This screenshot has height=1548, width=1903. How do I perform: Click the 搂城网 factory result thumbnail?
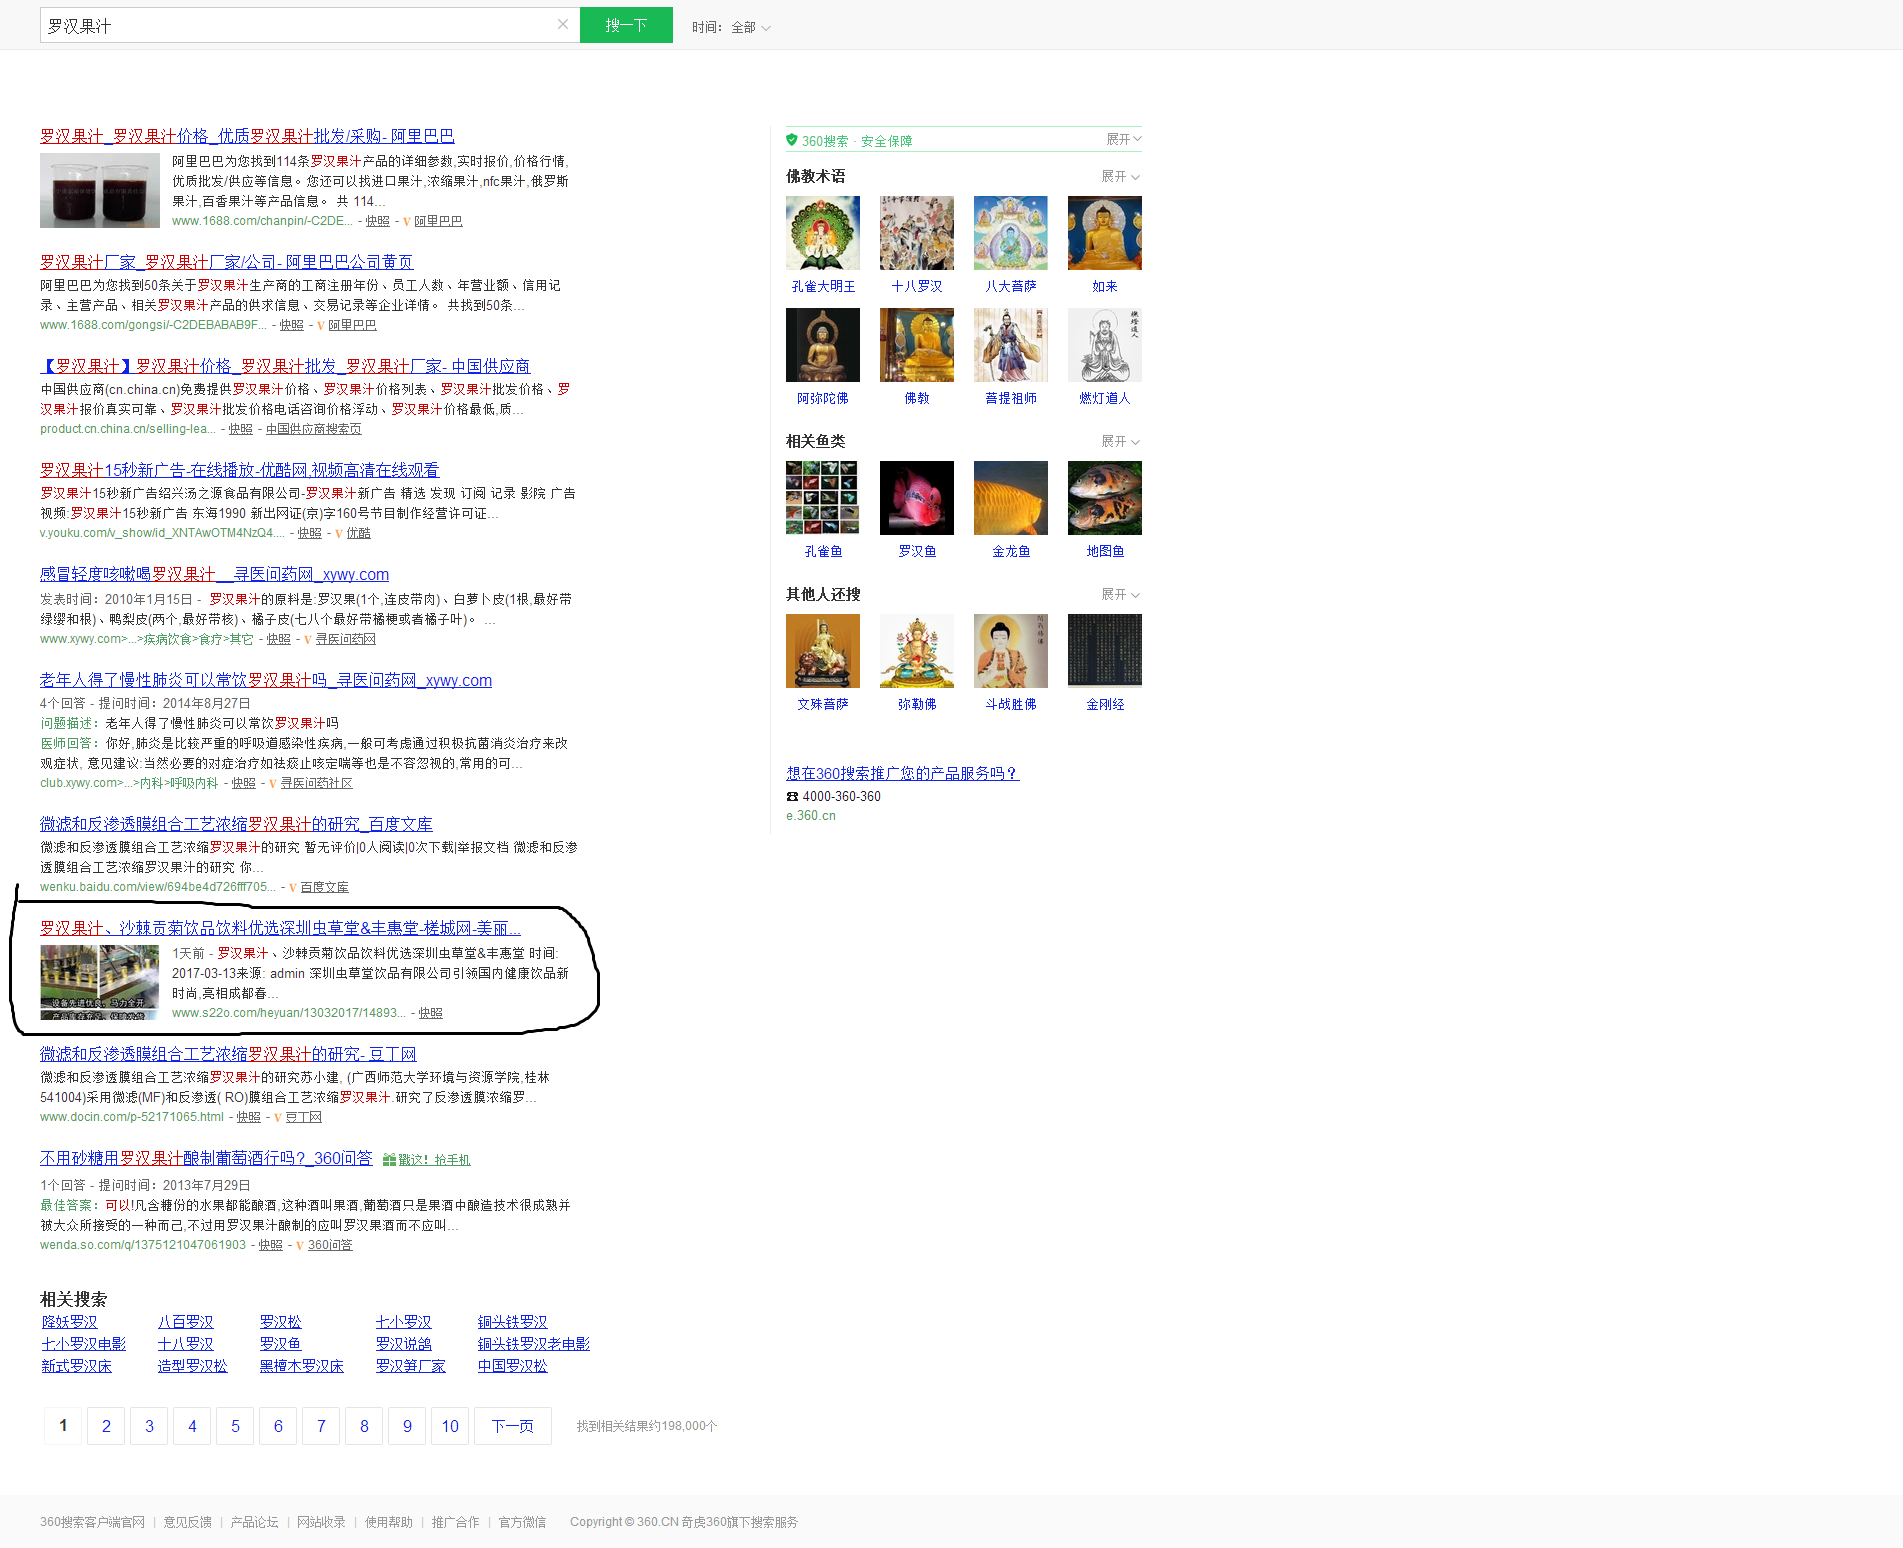point(100,982)
